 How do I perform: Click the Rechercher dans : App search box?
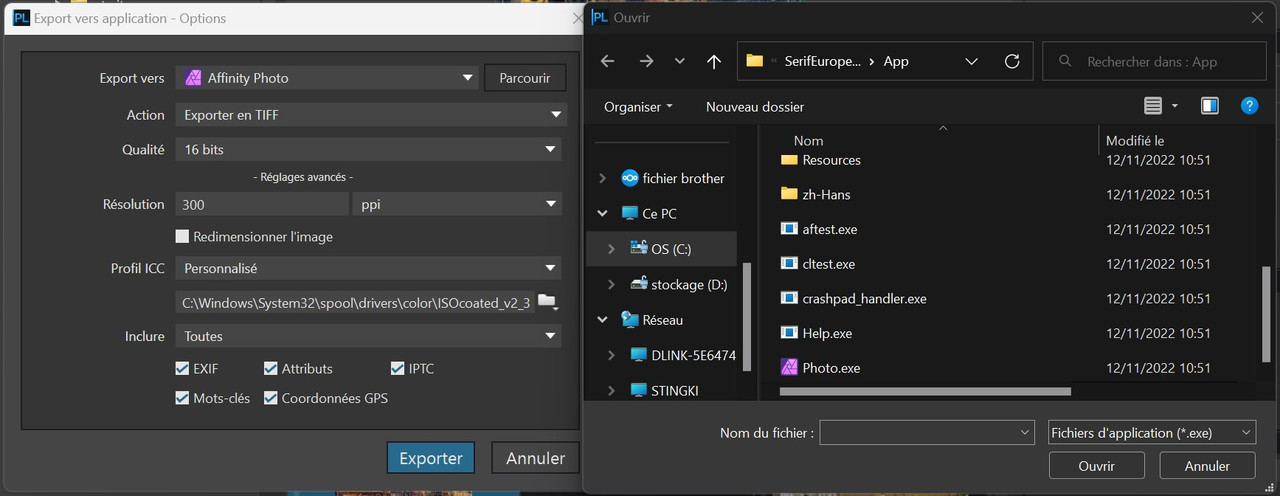click(x=1152, y=62)
